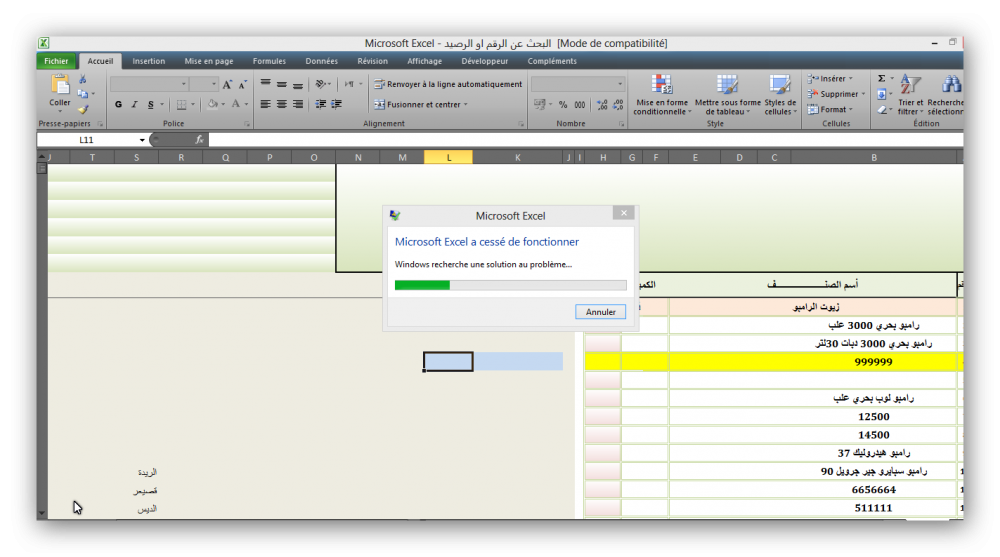Switch to the Révision tab
The width and height of the screenshot is (1000, 557).
click(x=372, y=61)
